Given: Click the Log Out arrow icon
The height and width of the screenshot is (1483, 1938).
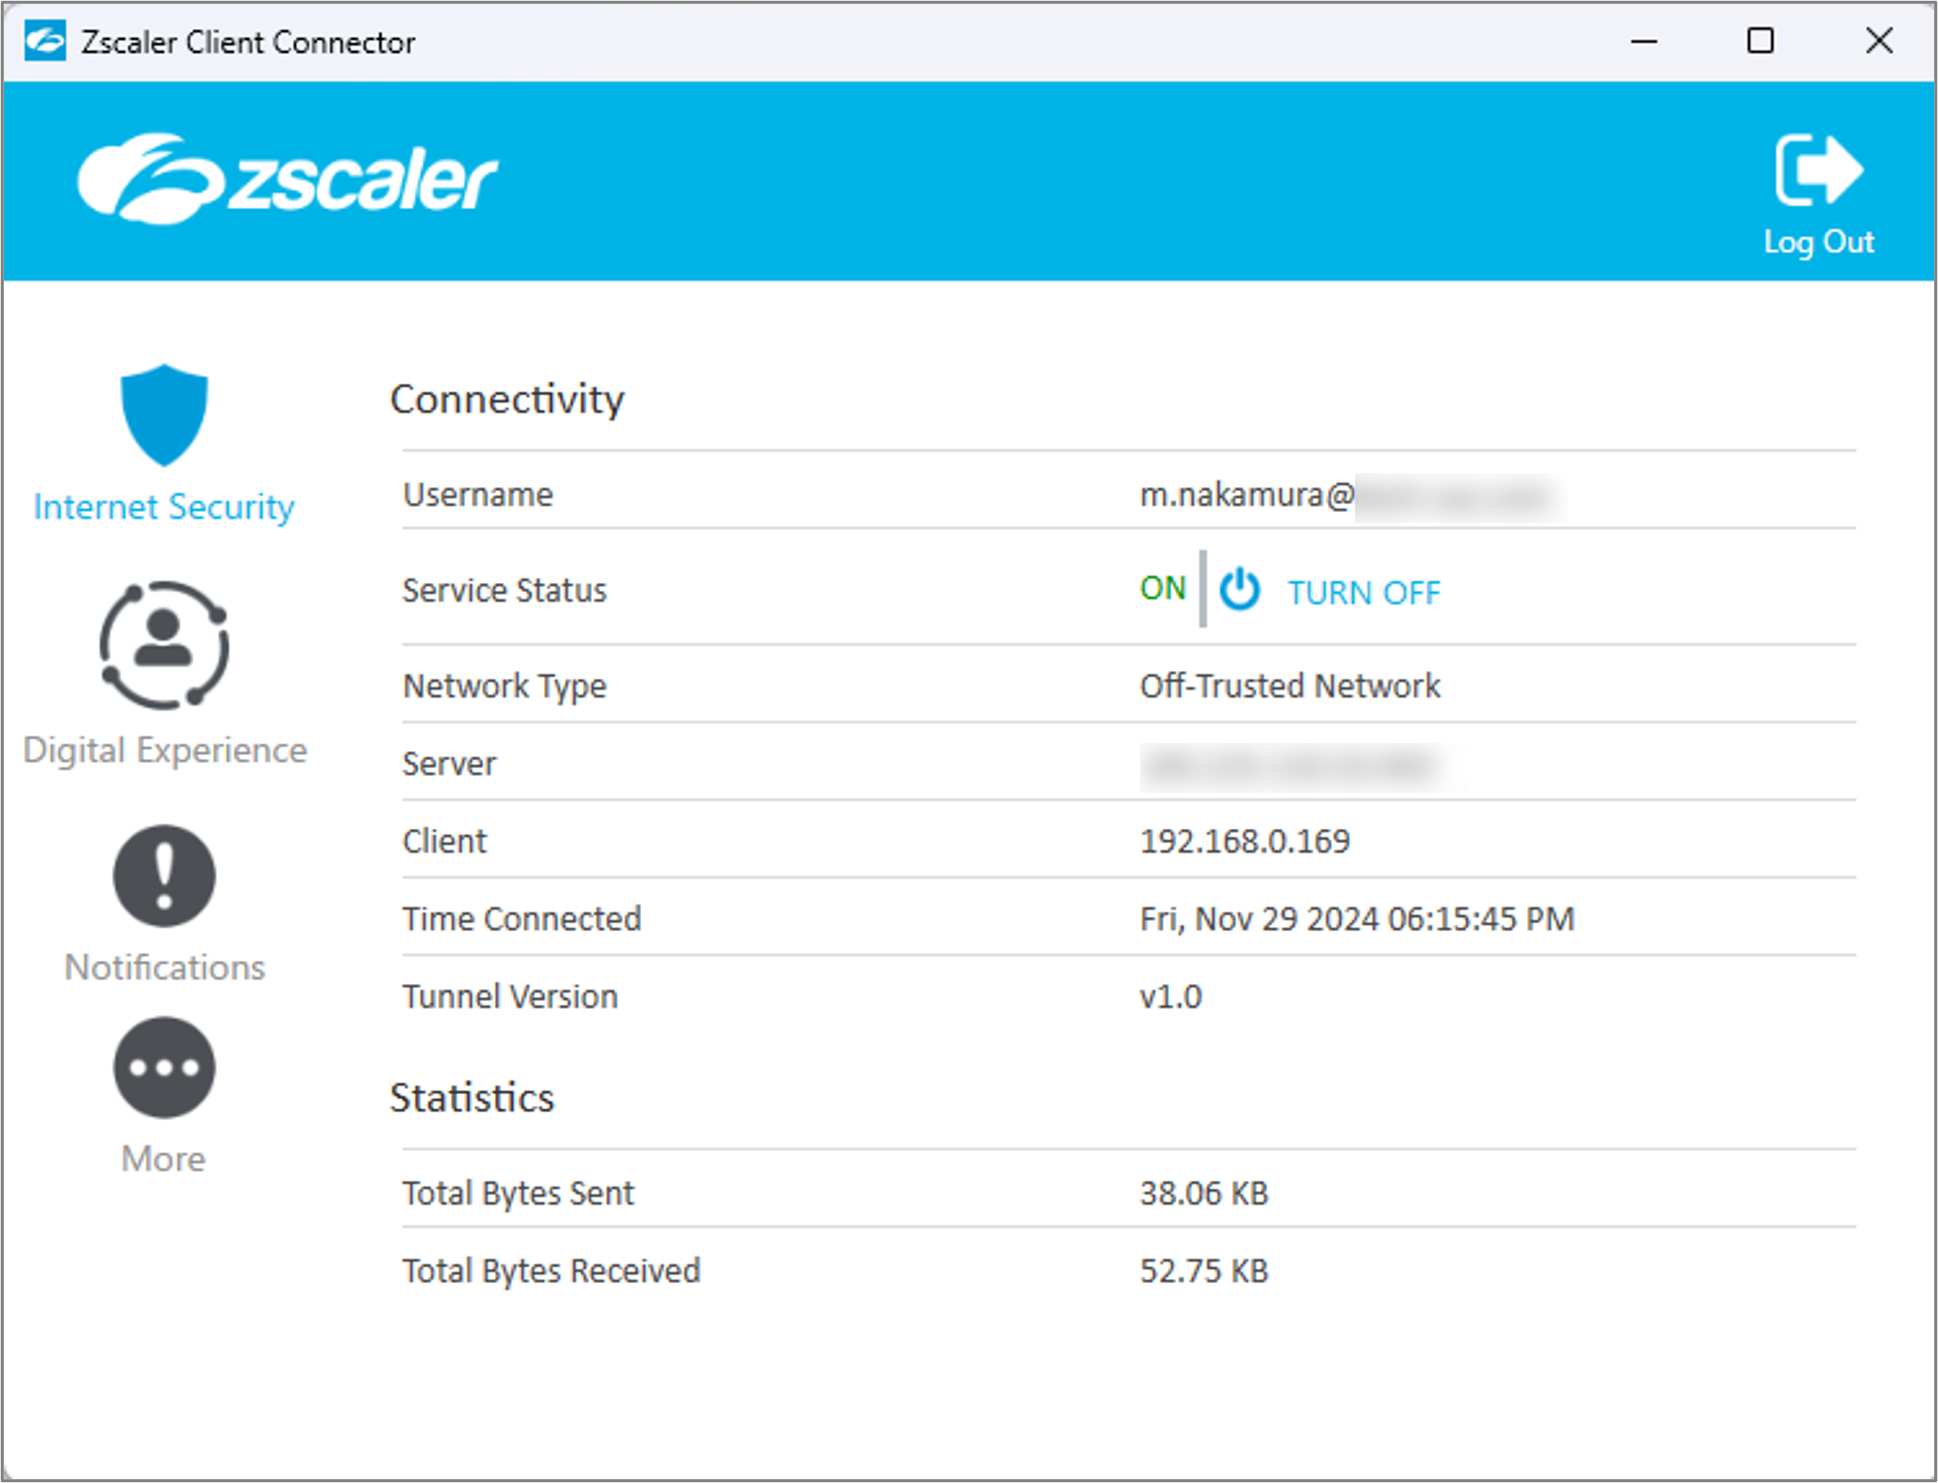Looking at the screenshot, I should point(1818,170).
